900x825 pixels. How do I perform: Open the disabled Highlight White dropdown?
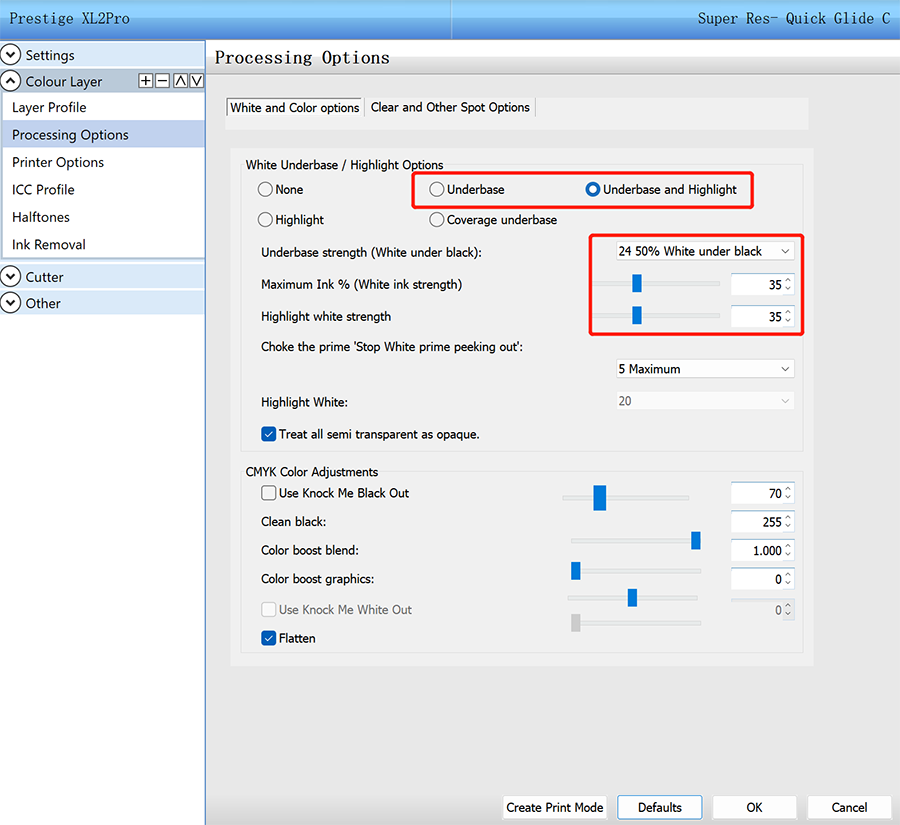coord(705,401)
